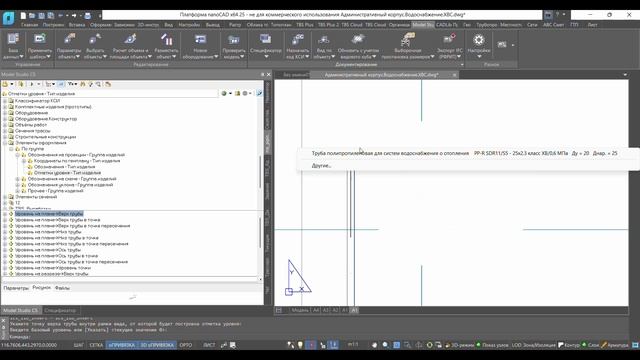Toggle оПРИВЯЗКА object snap in status bar
The image size is (640, 360).
click(121, 345)
